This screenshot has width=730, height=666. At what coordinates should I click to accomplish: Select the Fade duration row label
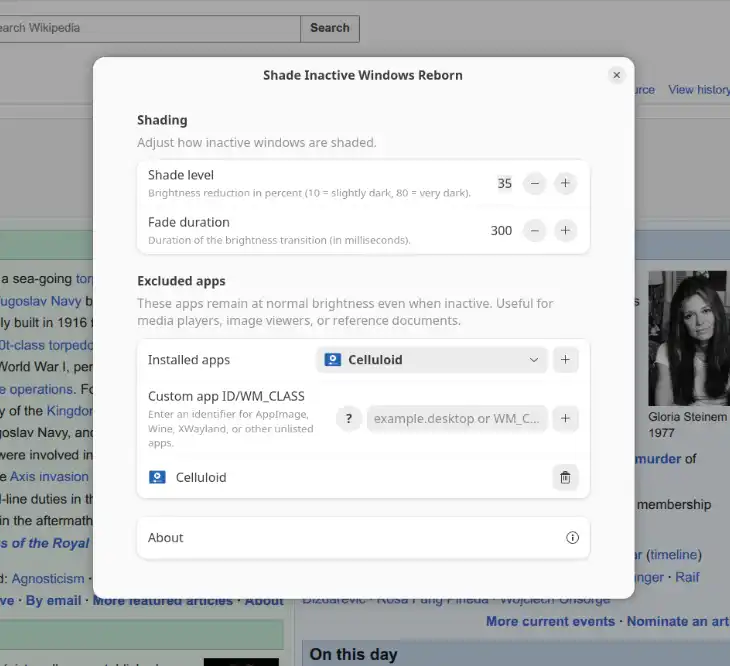click(x=189, y=222)
